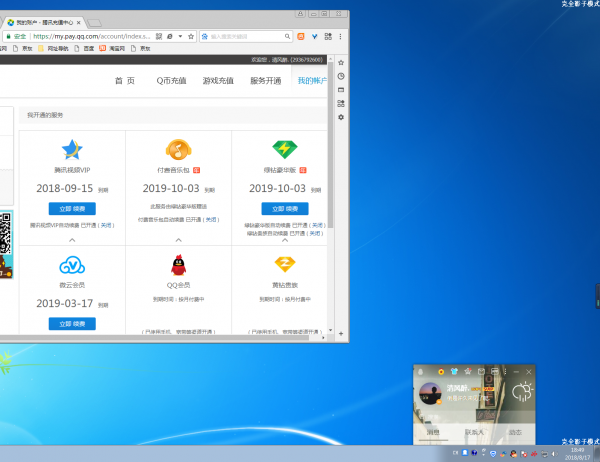Click 立即续费 under 绿钻豪华版
This screenshot has width=600, height=462.
pos(285,209)
